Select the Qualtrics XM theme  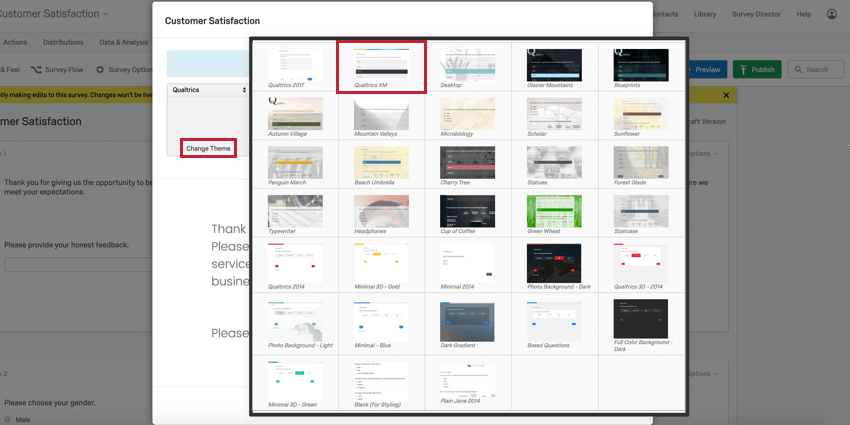(381, 68)
